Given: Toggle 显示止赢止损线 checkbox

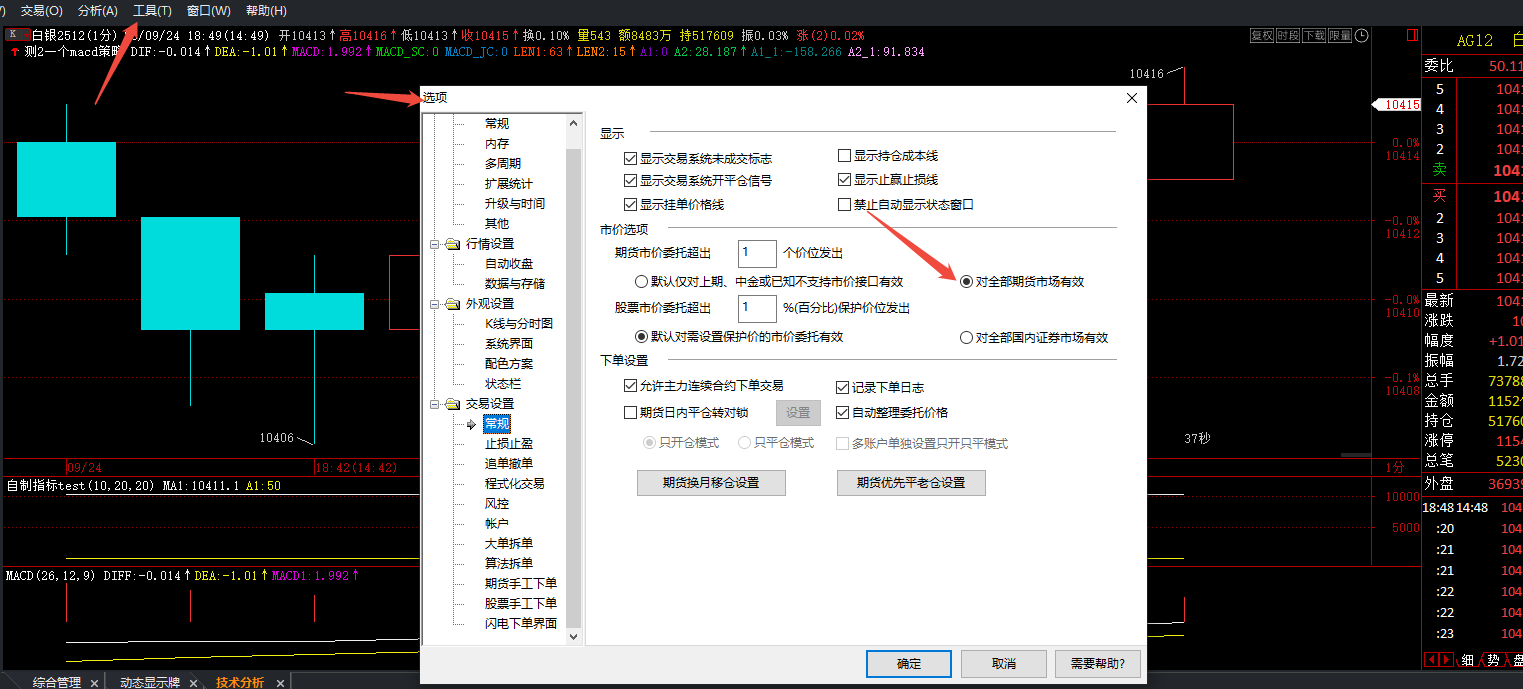Looking at the screenshot, I should (844, 180).
